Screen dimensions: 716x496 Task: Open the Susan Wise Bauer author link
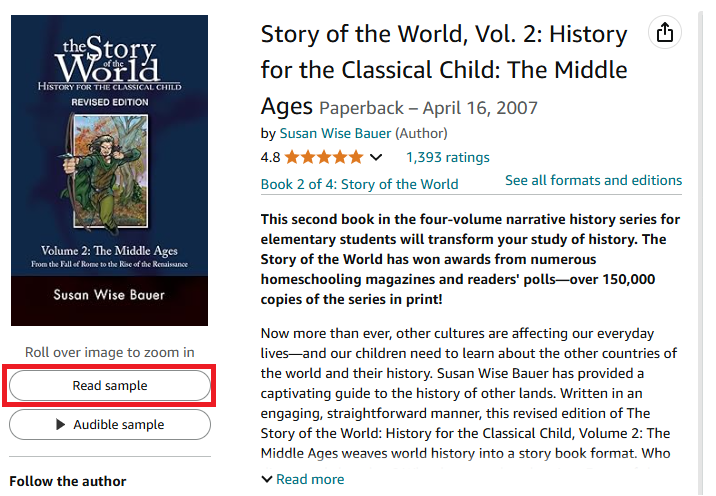[334, 133]
